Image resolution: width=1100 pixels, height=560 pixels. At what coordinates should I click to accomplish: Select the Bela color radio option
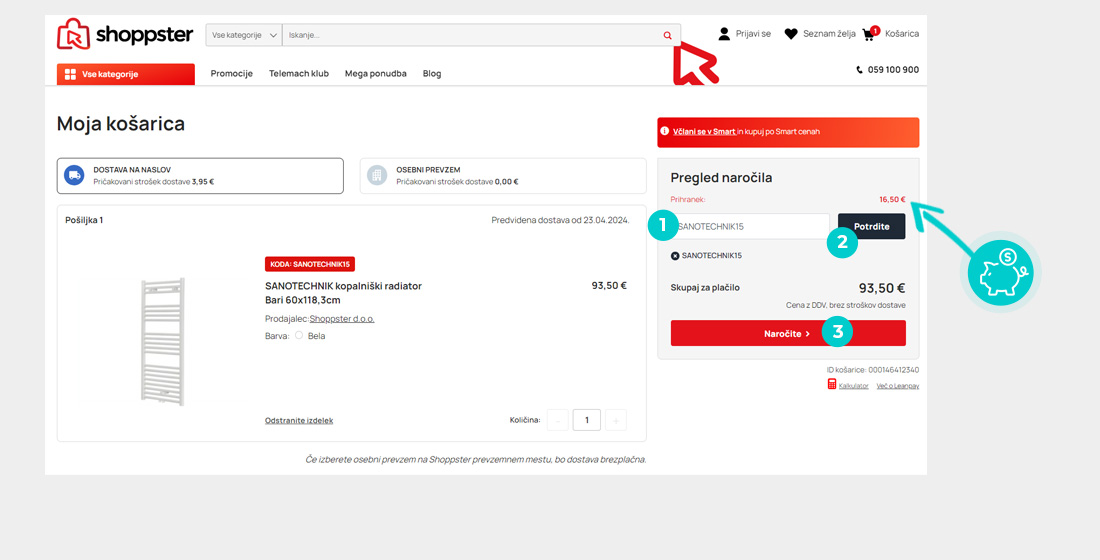click(x=299, y=335)
